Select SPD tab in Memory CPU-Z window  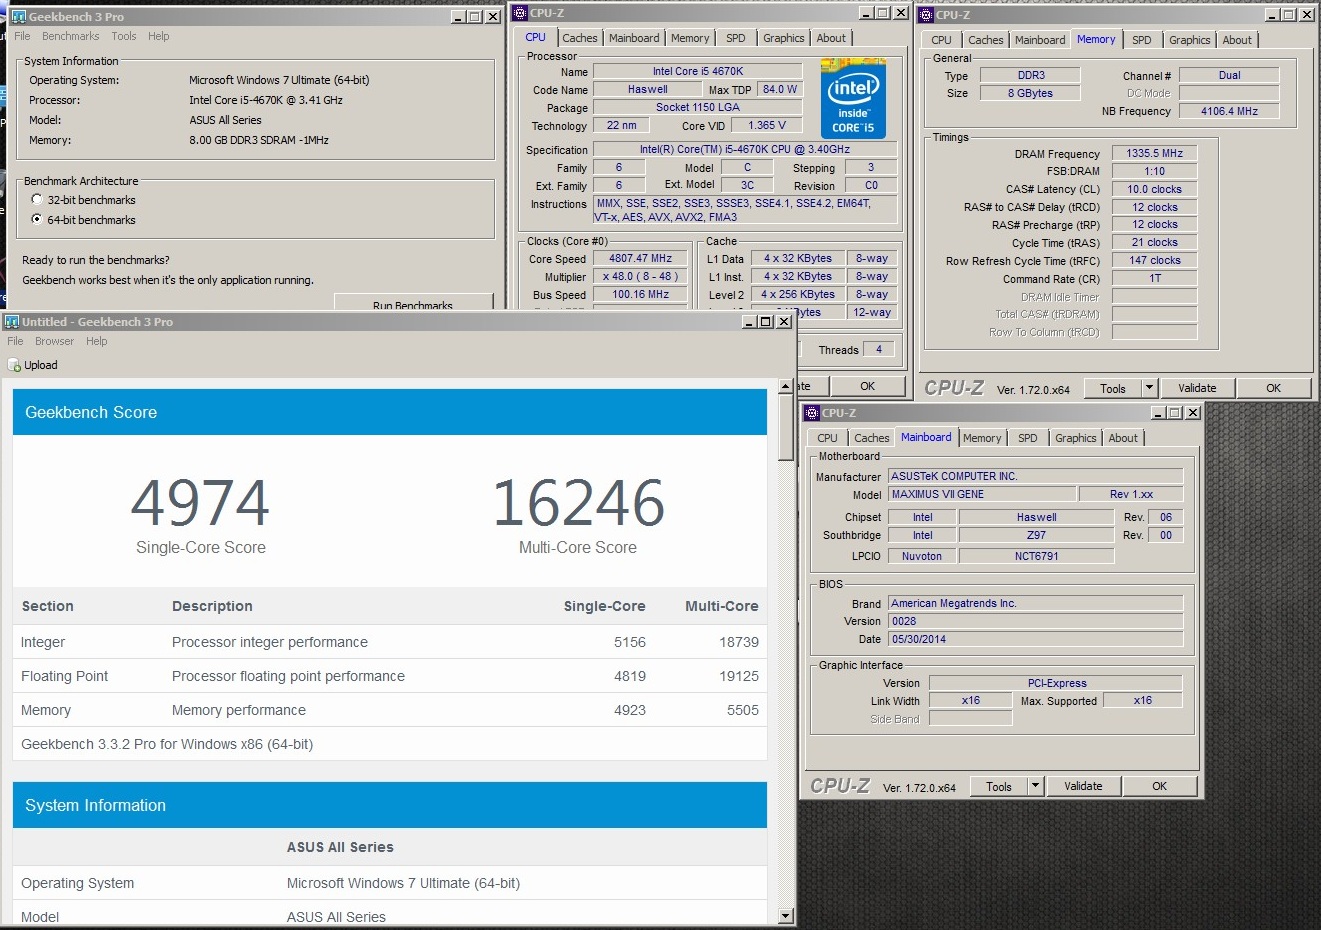click(1142, 40)
